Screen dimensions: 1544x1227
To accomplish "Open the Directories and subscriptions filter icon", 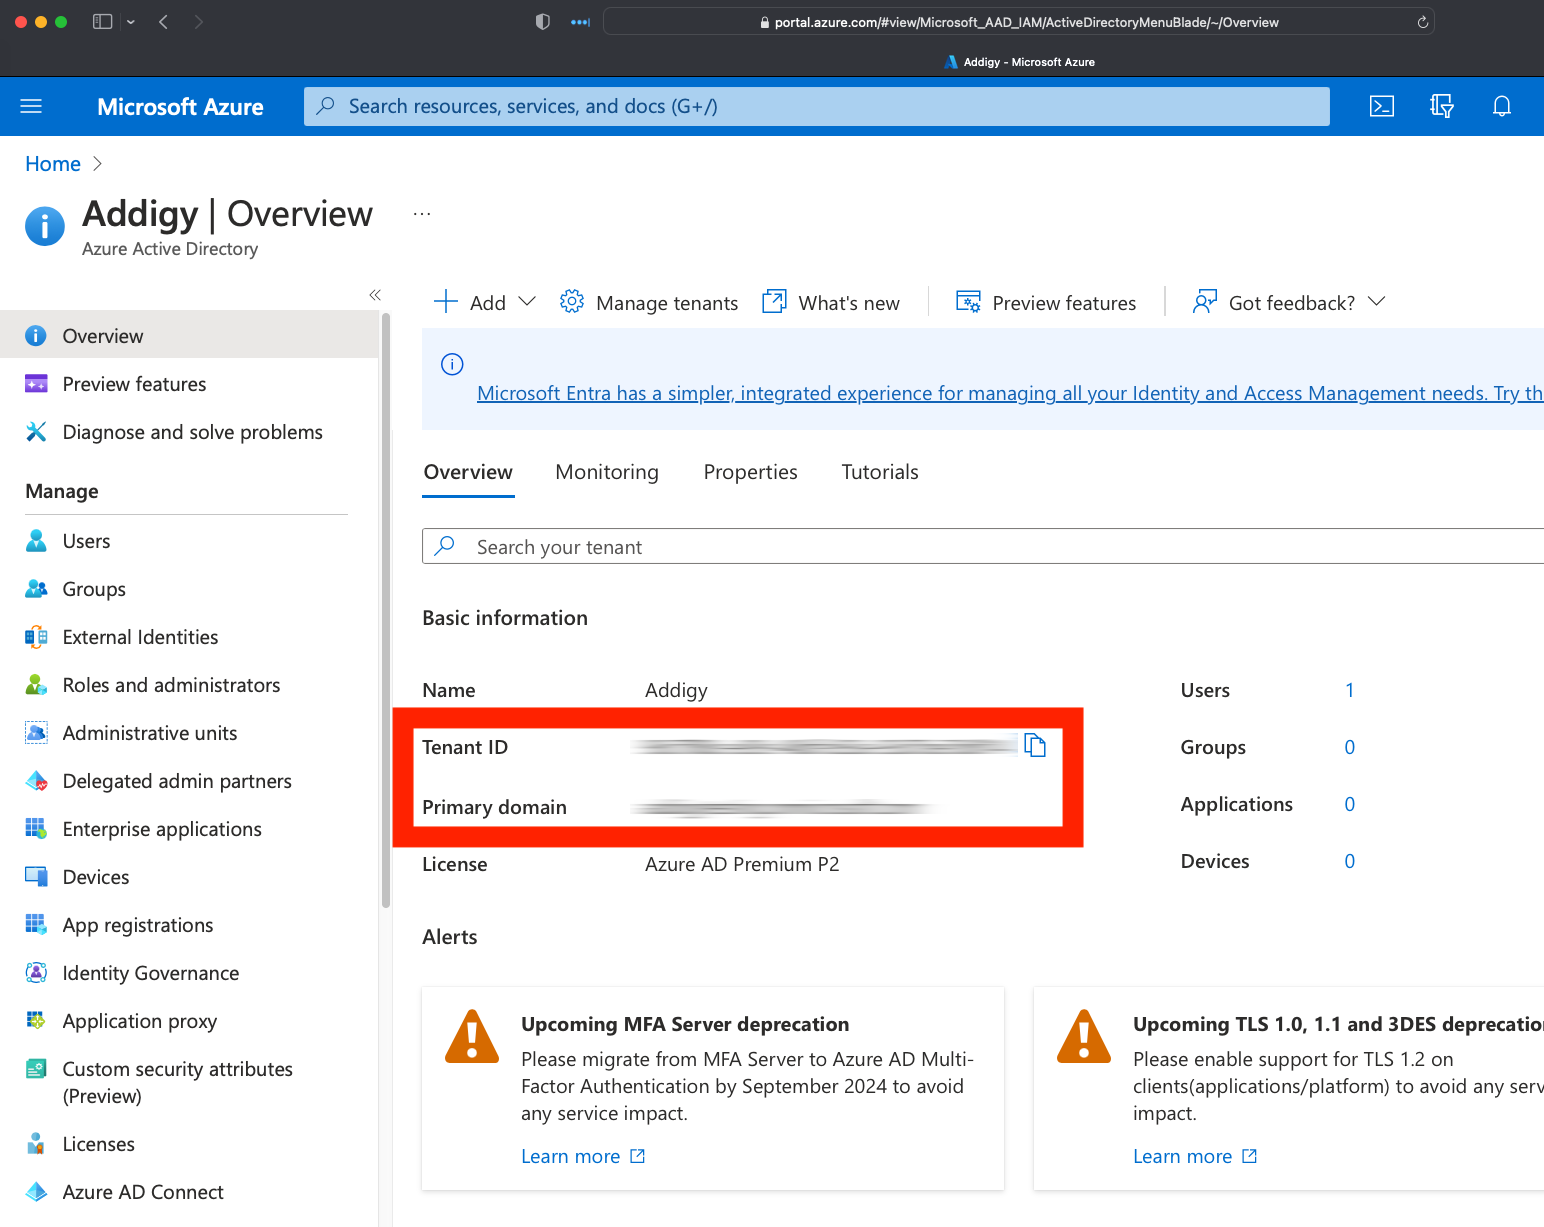I will pos(1441,106).
